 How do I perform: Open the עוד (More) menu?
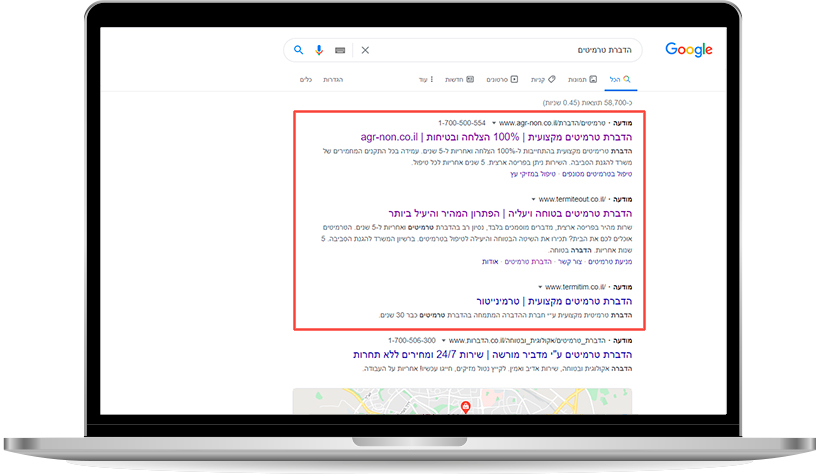426,80
